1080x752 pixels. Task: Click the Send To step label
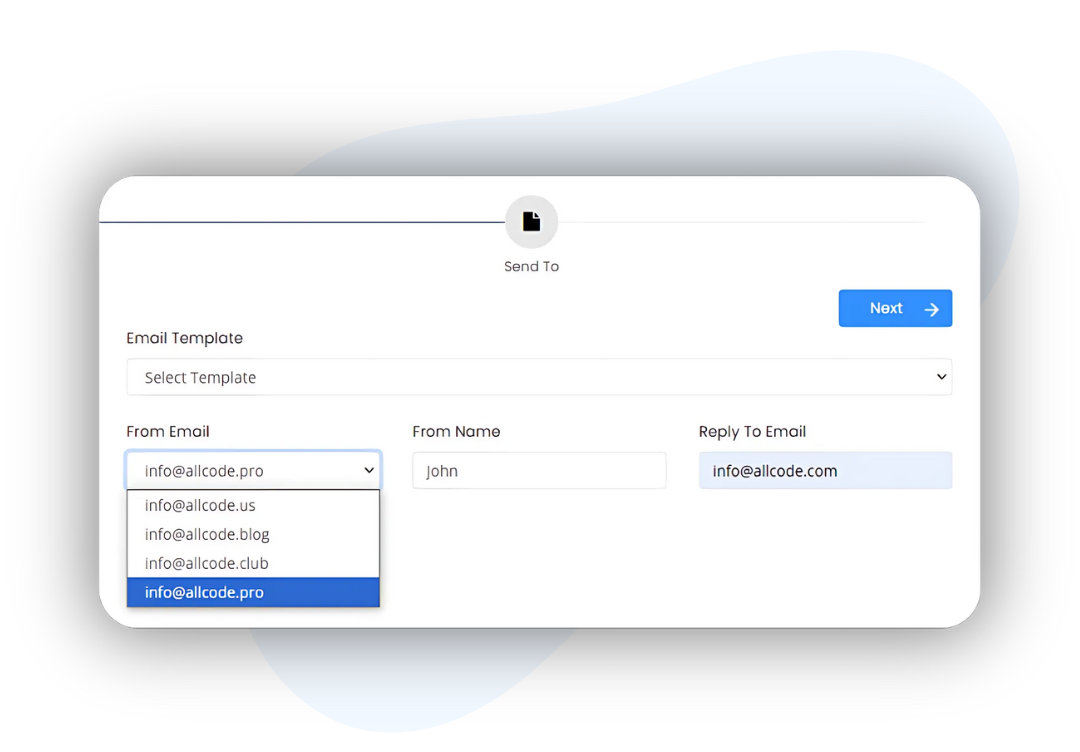click(x=531, y=266)
